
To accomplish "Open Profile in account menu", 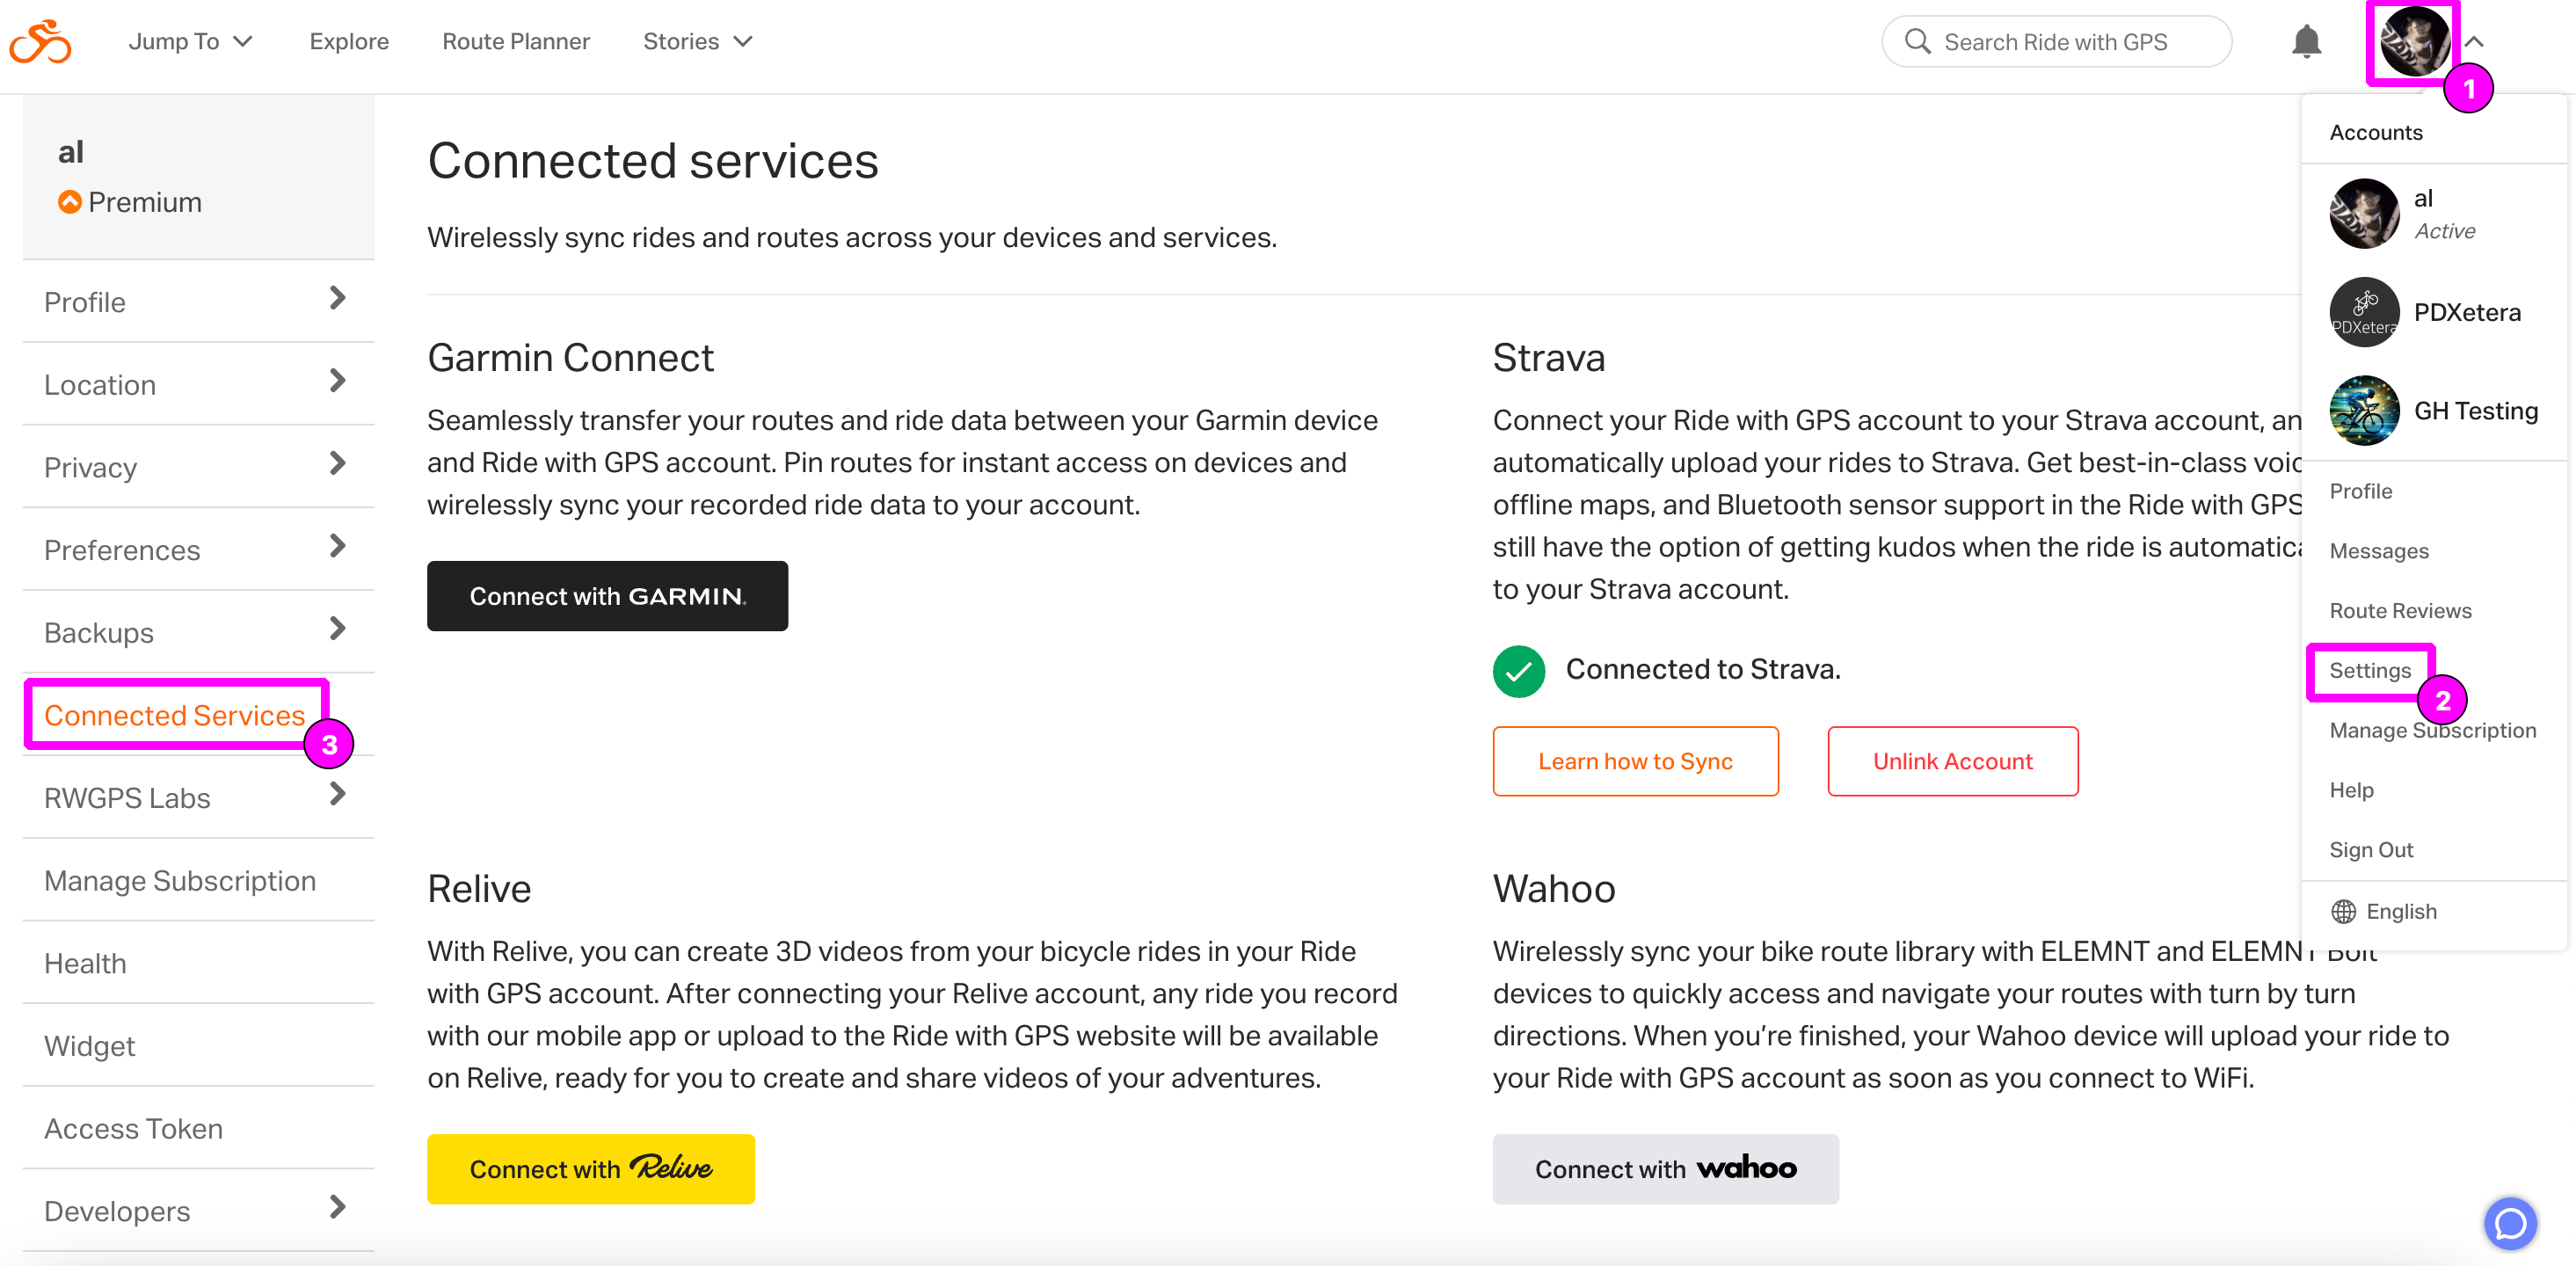I will coord(2360,491).
